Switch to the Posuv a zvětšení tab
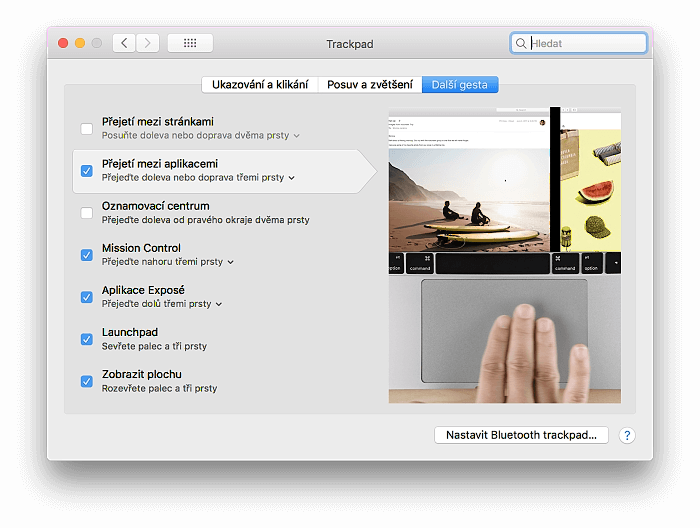Screen dimensions: 700x528 coord(370,84)
